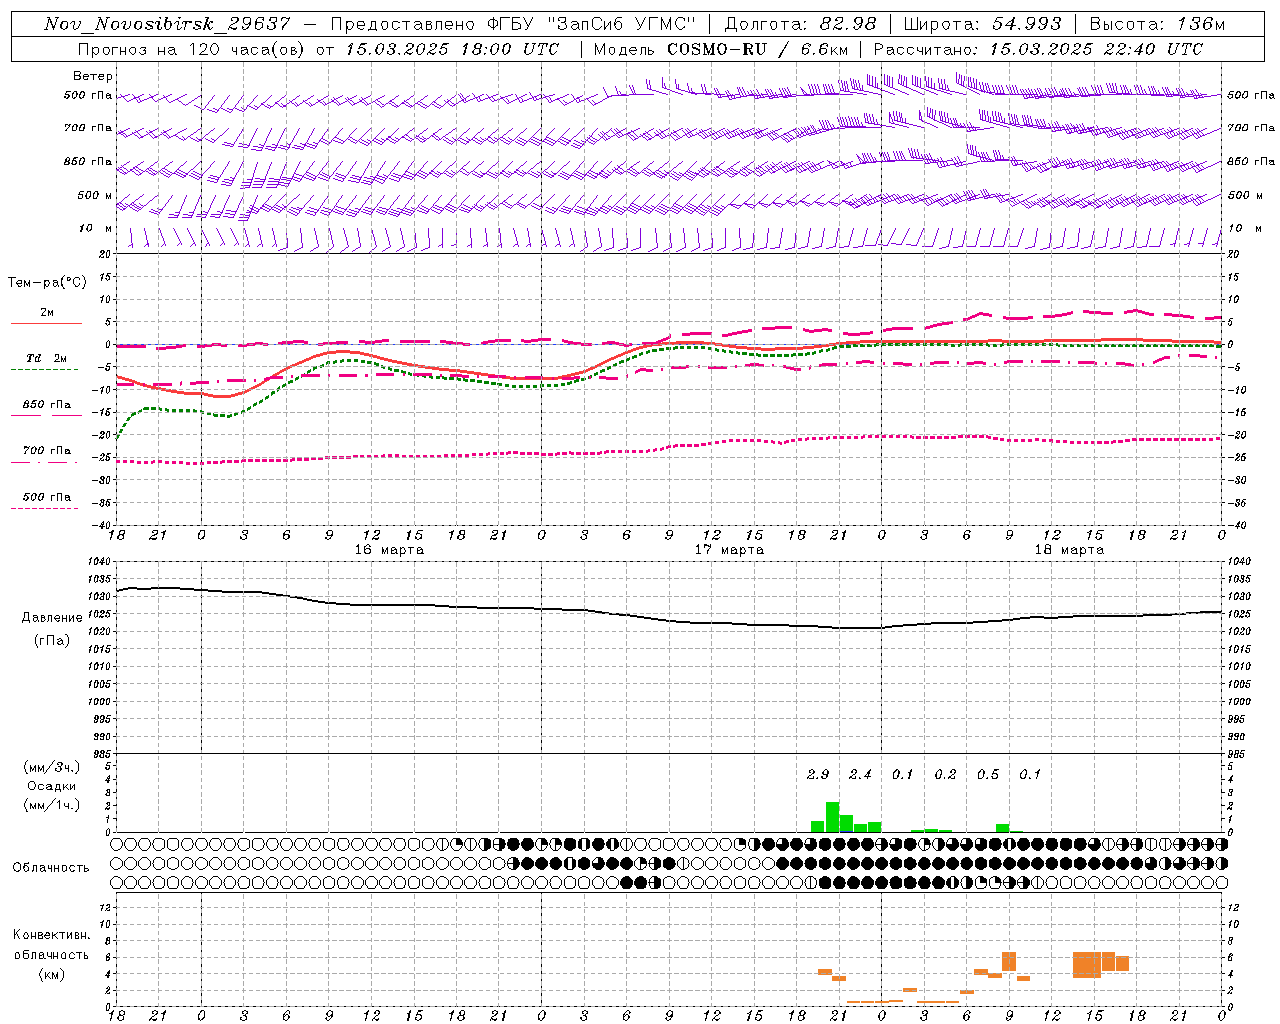Click the tallest green precipitation bar
1280x1024 pixels.
832,817
